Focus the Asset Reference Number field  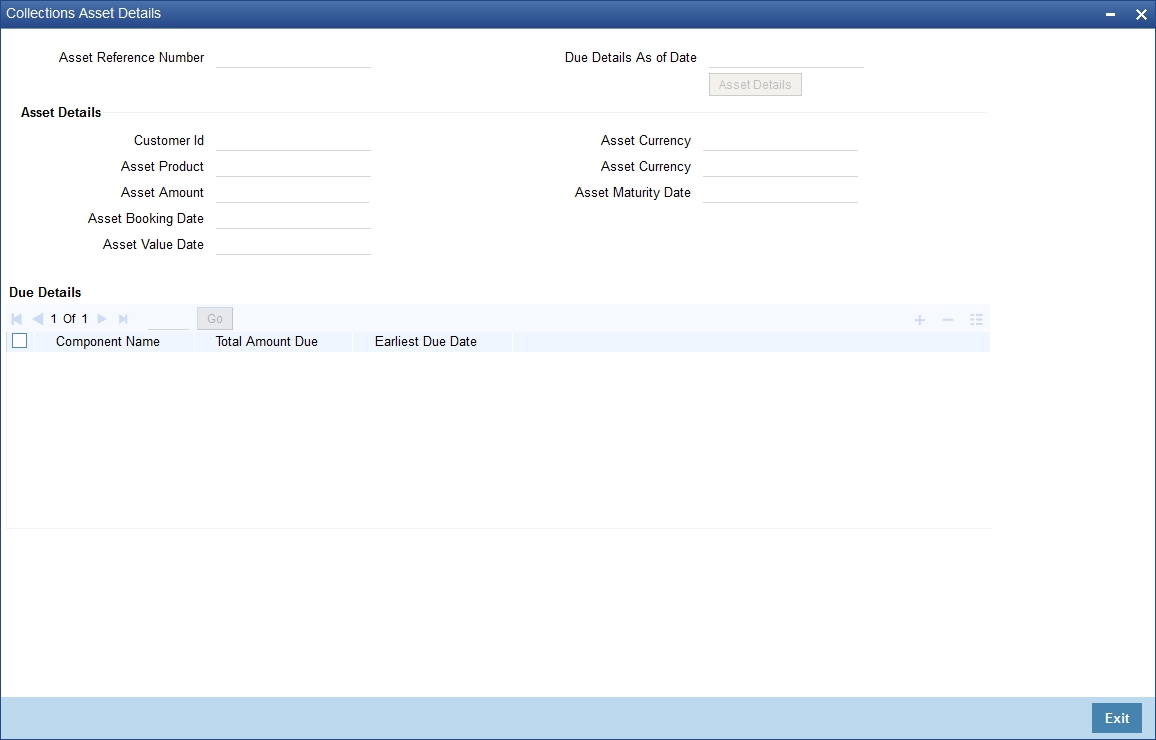coord(293,57)
